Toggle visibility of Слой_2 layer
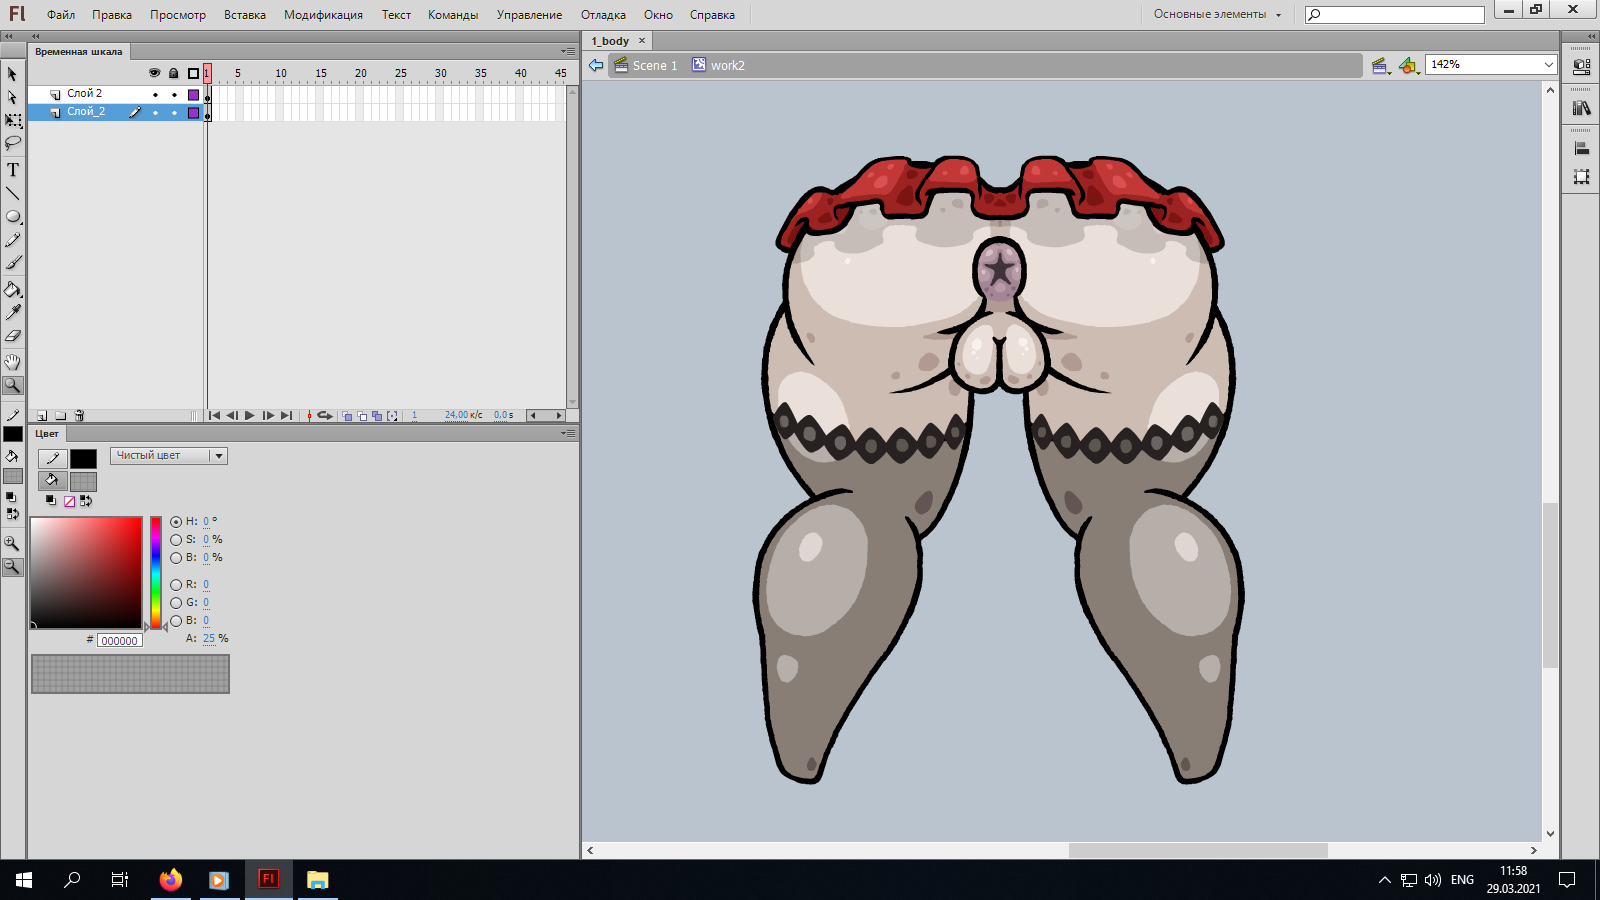The height and width of the screenshot is (900, 1600). [x=155, y=113]
